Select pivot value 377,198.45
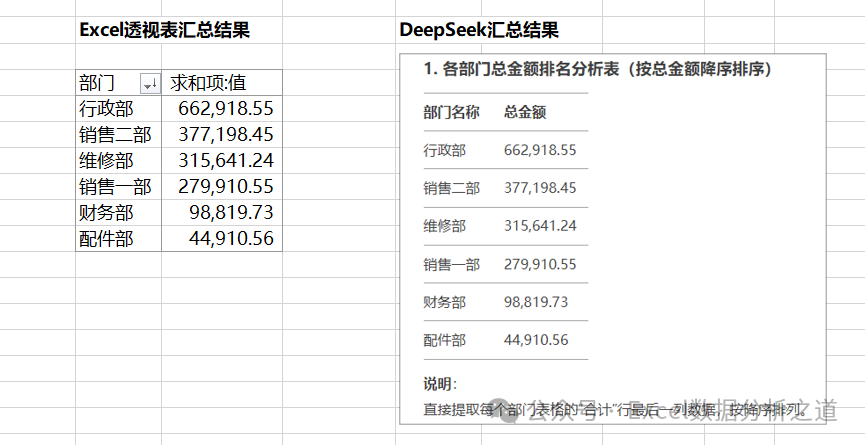 click(222, 134)
